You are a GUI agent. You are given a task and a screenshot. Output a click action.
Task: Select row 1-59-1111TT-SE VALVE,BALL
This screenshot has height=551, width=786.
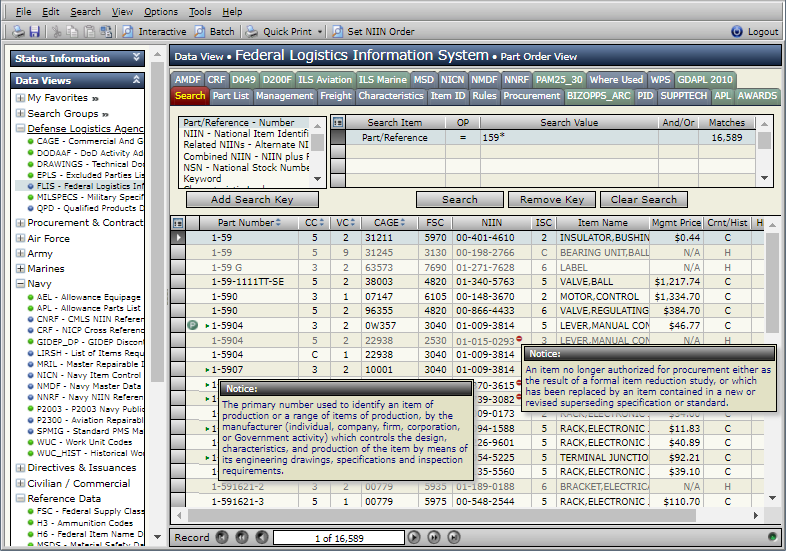(468, 282)
